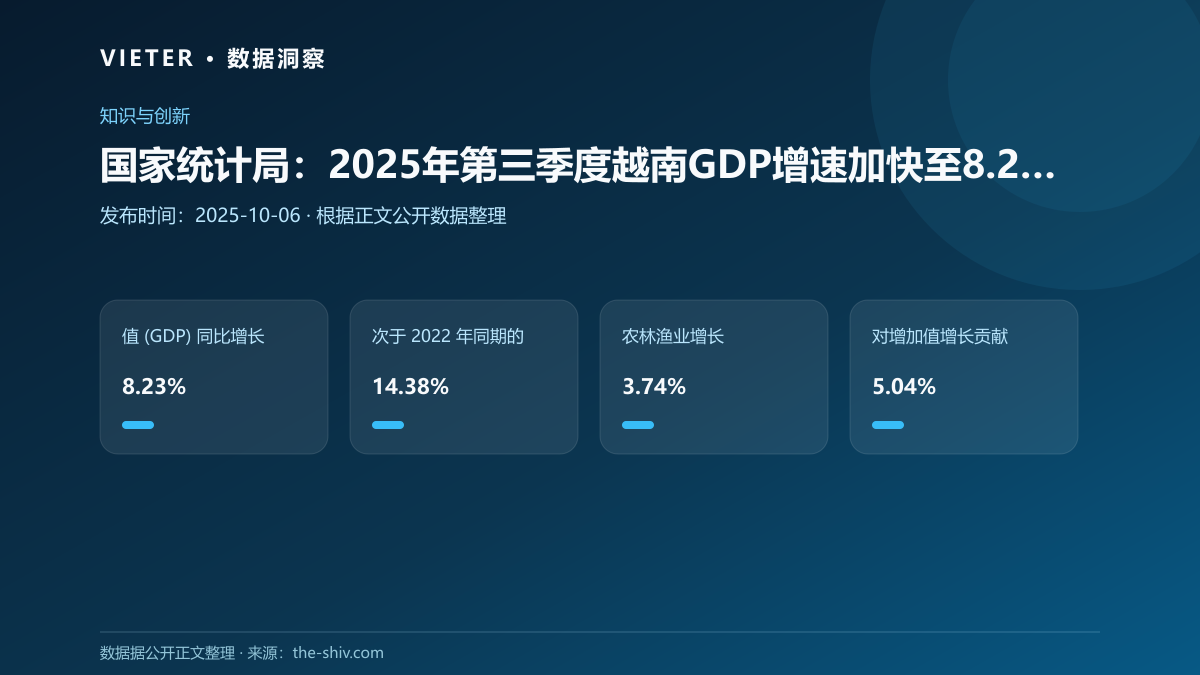1200x675 pixels.
Task: Click the blue bar under 3.74%
Action: click(638, 425)
